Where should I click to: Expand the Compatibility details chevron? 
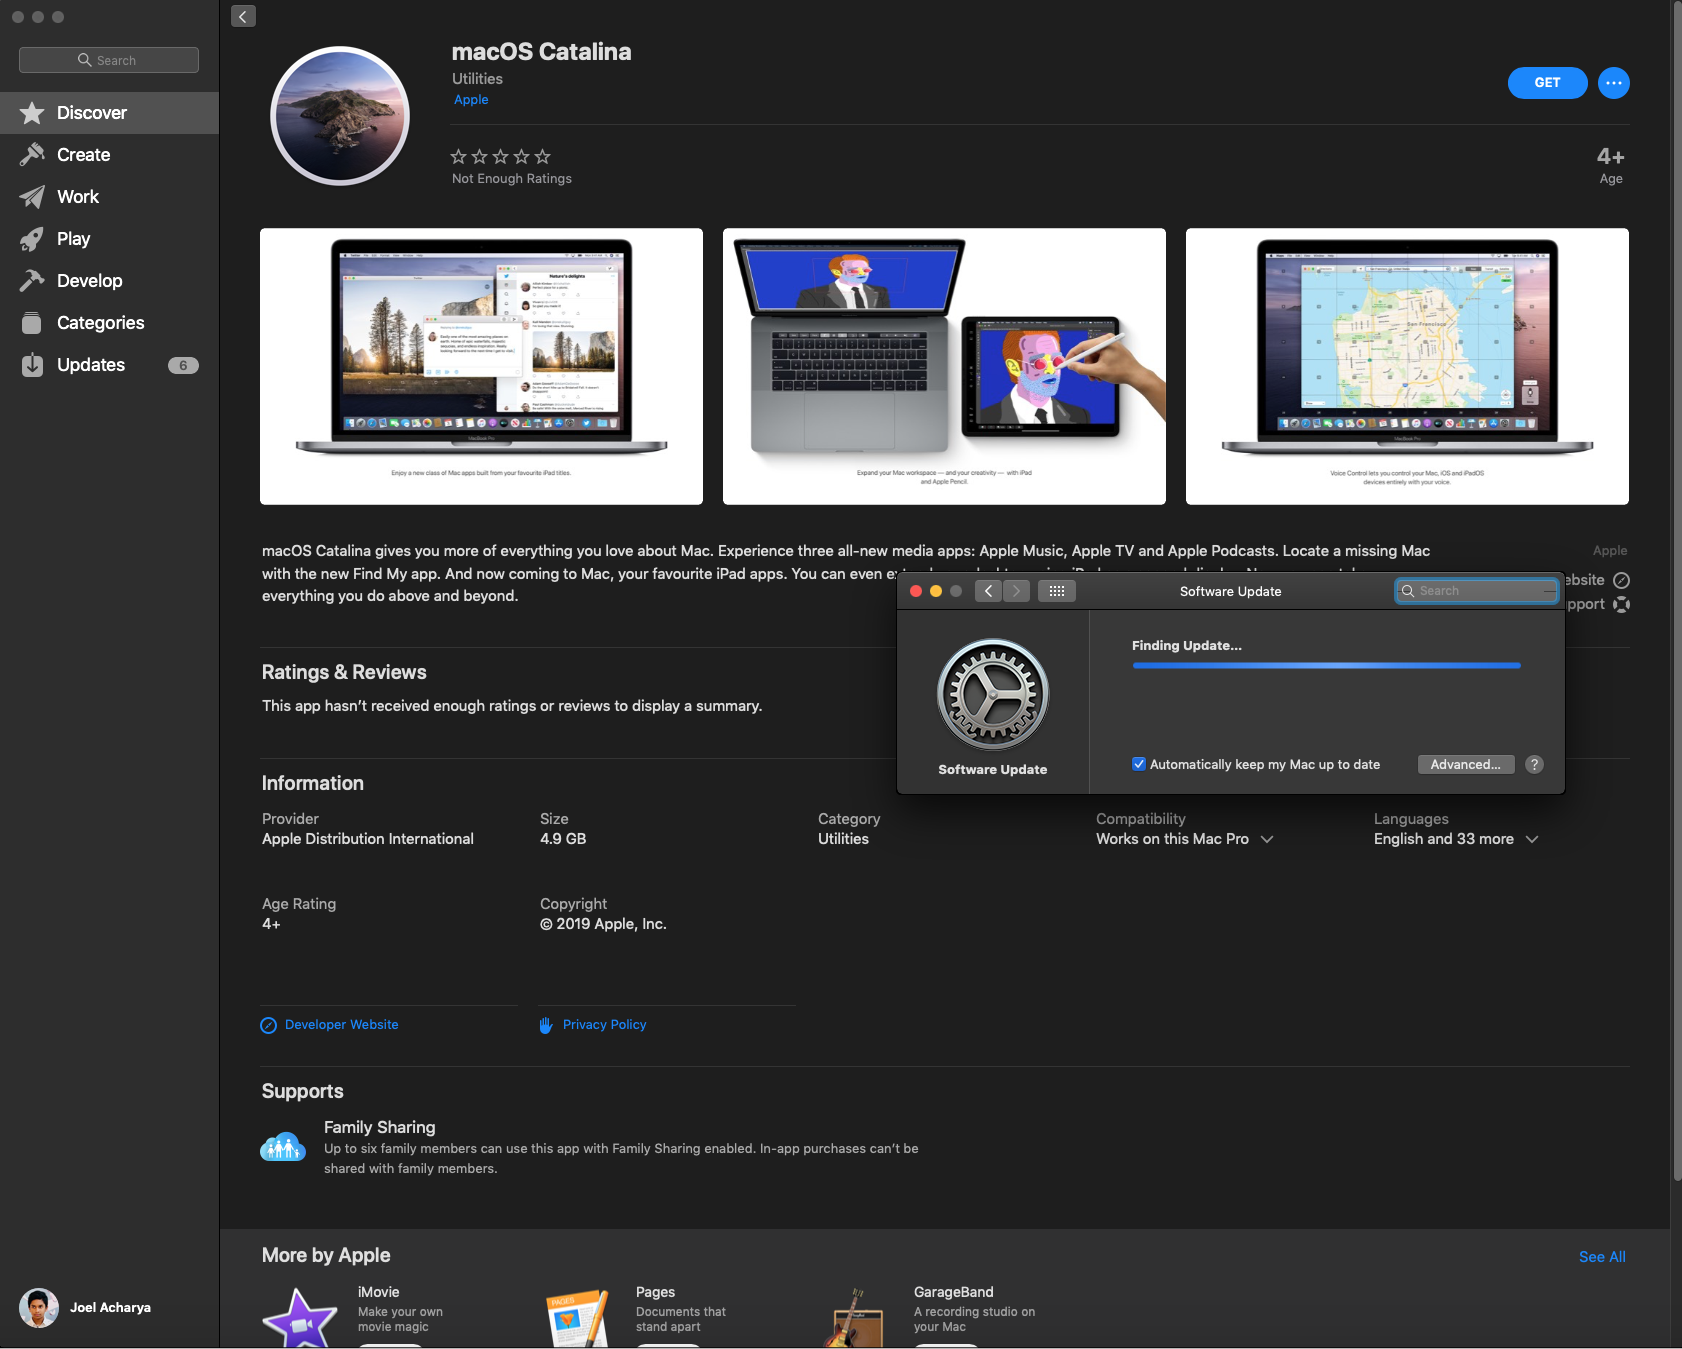[x=1267, y=839]
